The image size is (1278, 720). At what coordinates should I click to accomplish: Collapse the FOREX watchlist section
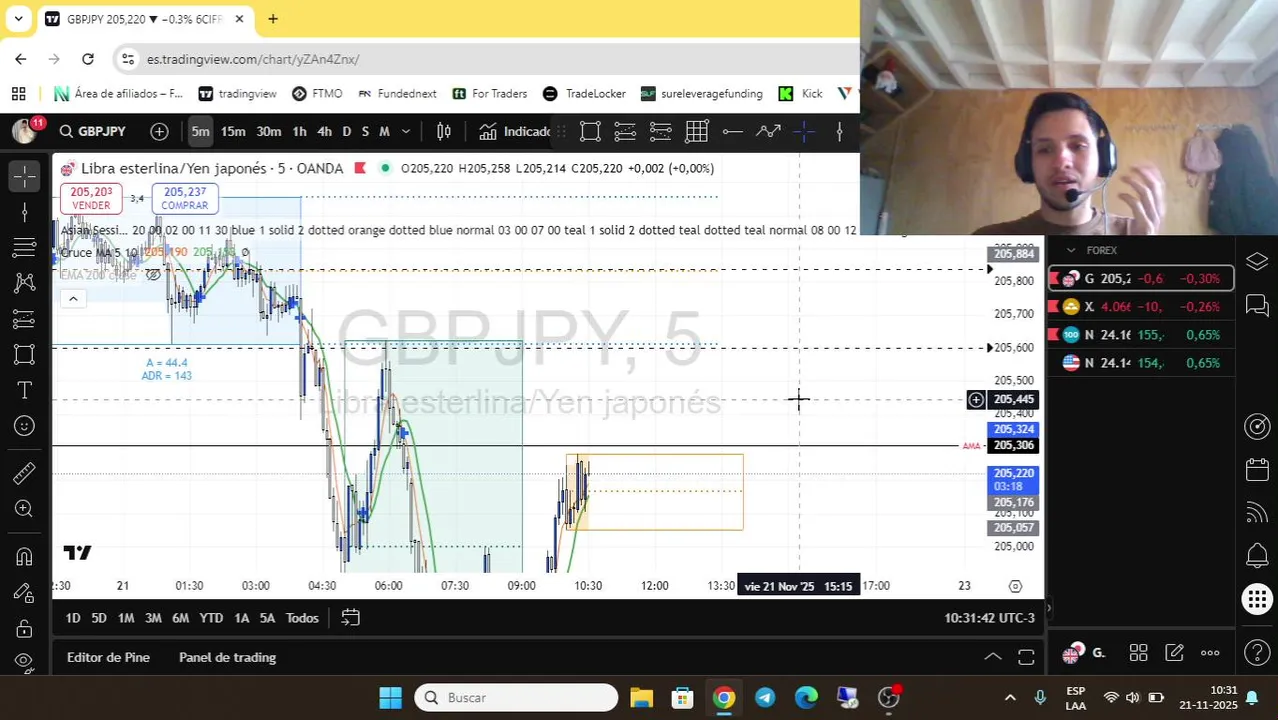coord(1071,250)
